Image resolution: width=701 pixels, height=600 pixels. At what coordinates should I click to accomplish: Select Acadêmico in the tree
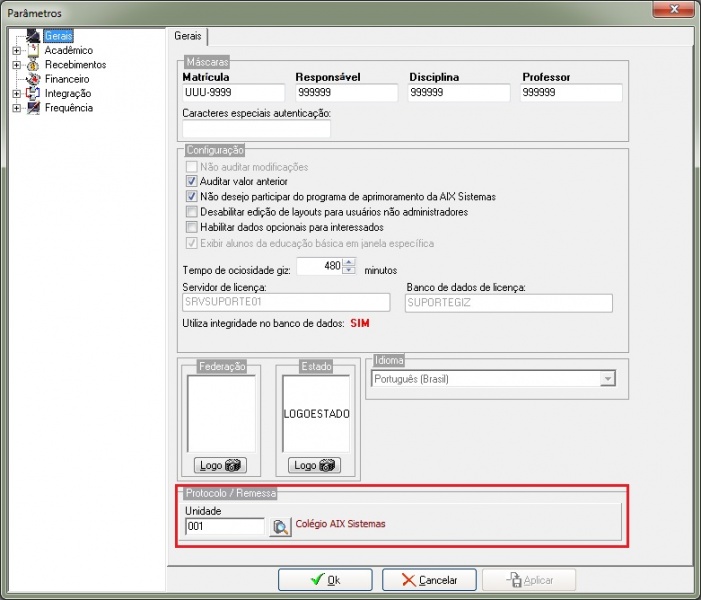pos(68,50)
